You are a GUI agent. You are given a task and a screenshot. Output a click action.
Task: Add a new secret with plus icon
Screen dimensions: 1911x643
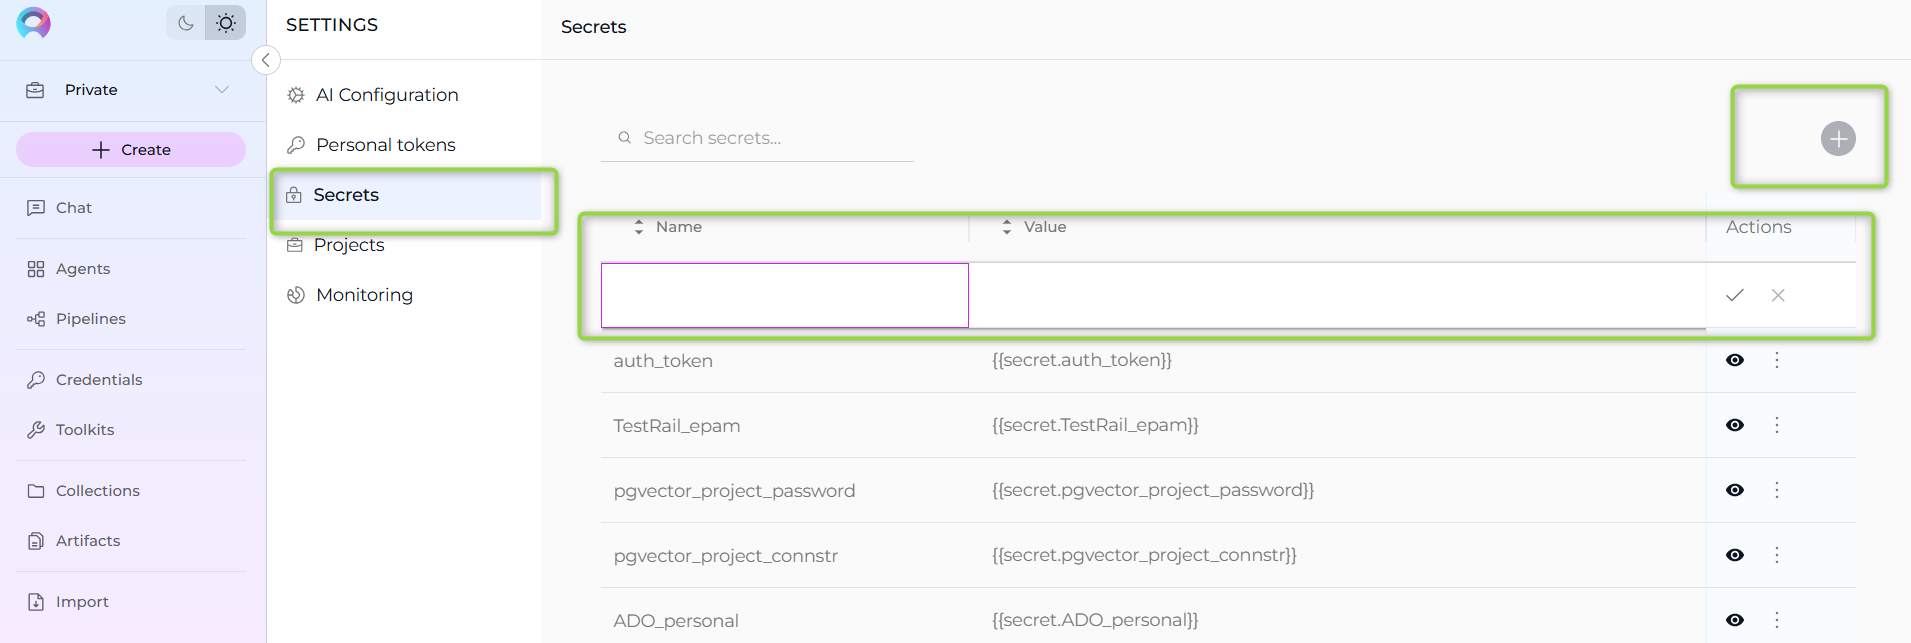[x=1838, y=138]
